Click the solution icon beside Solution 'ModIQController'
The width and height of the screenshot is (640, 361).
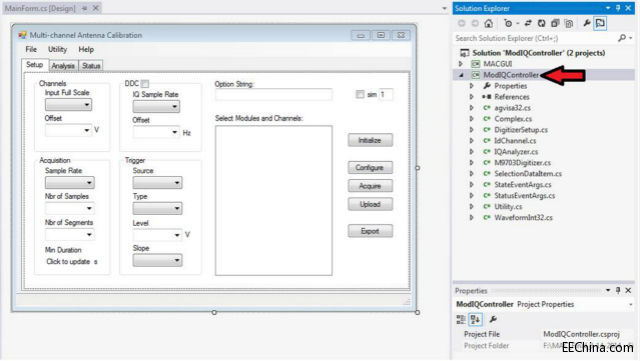464,53
